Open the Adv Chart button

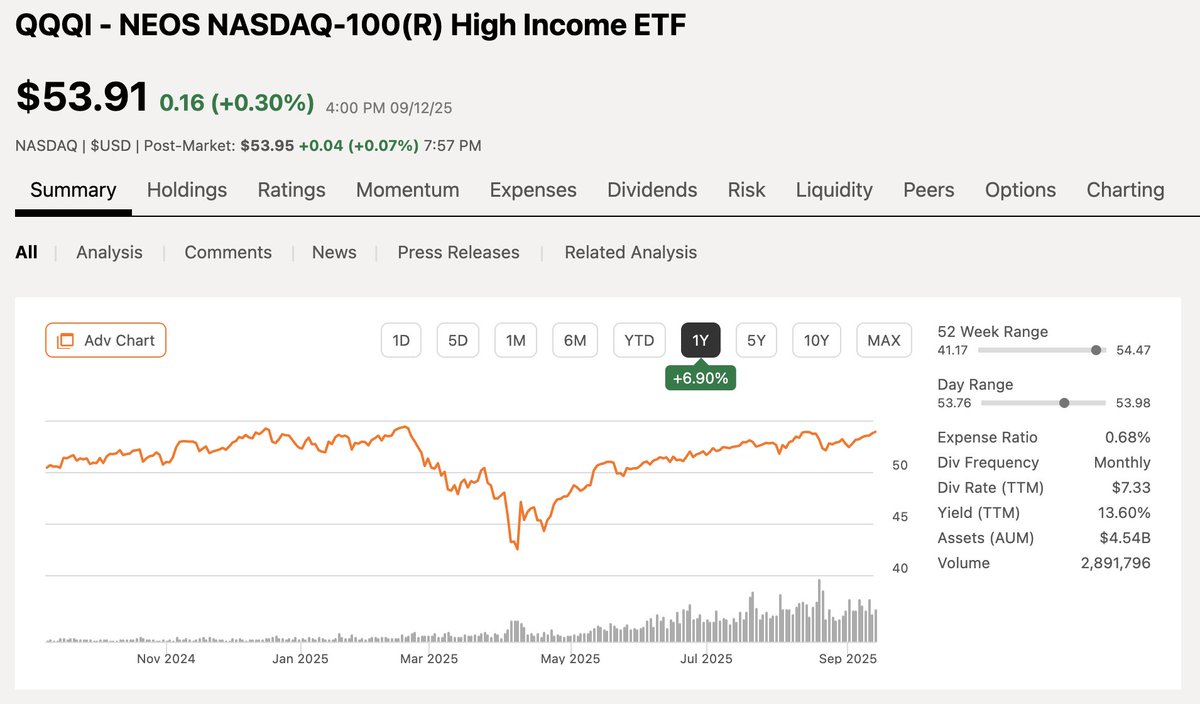click(106, 340)
